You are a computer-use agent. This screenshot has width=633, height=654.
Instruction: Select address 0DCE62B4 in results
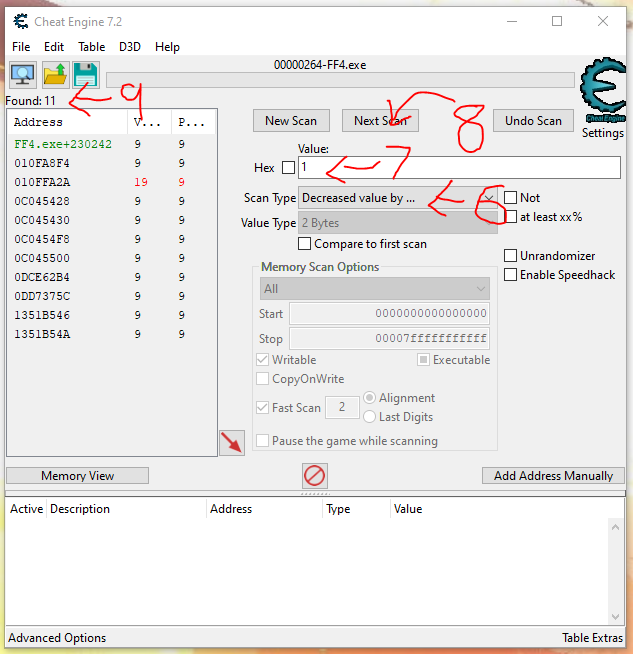point(112,277)
